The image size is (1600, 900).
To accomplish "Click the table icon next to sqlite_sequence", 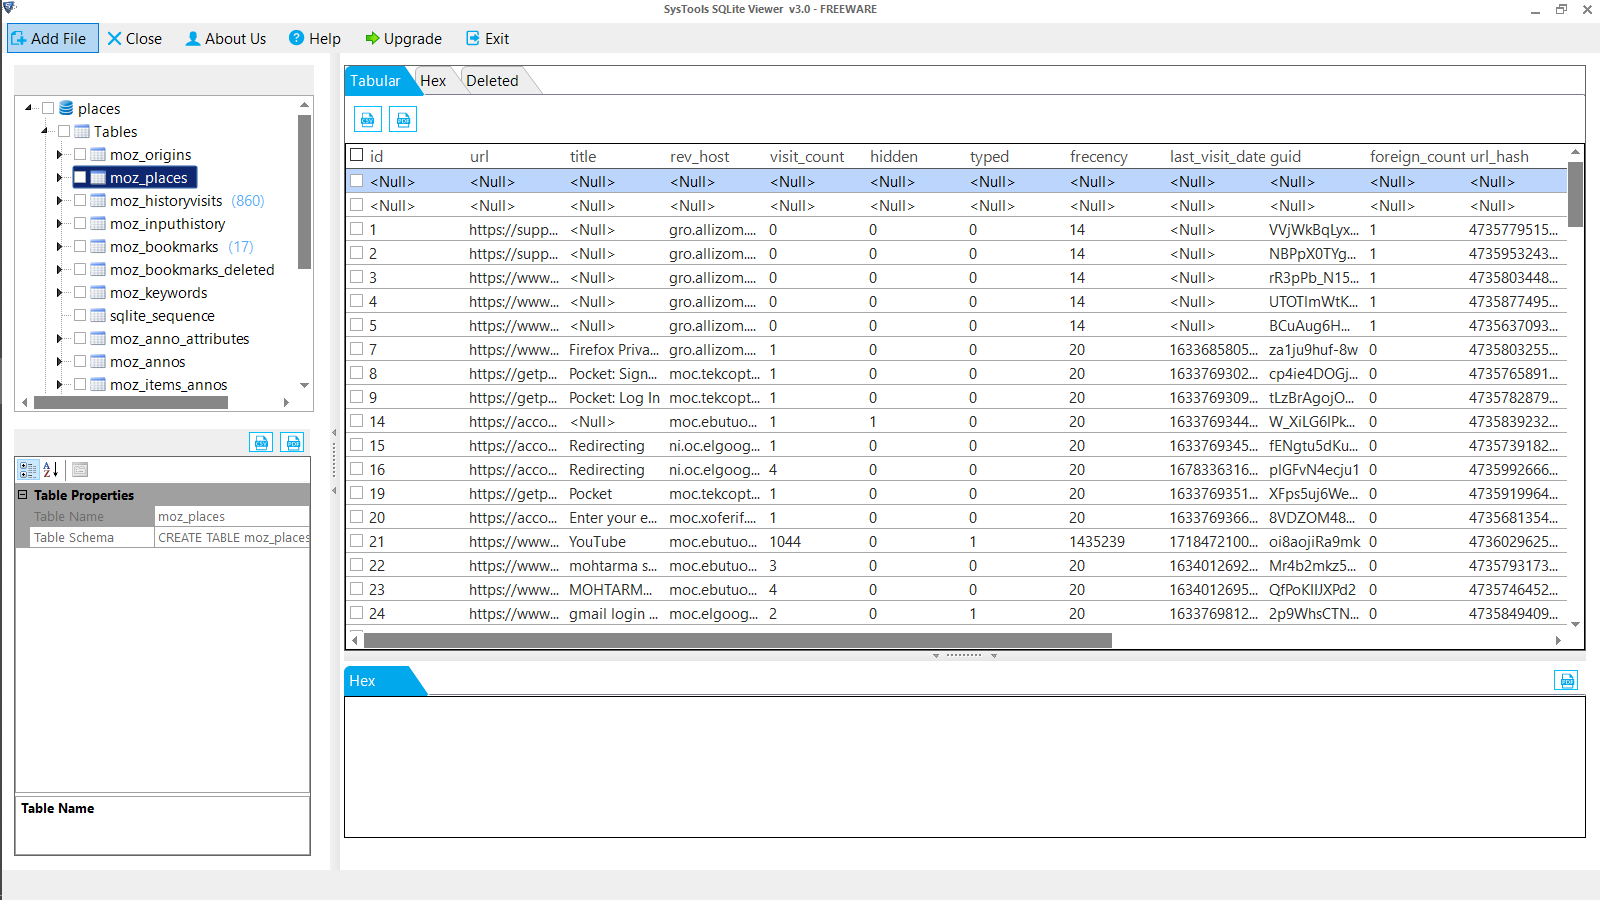I will coord(98,315).
